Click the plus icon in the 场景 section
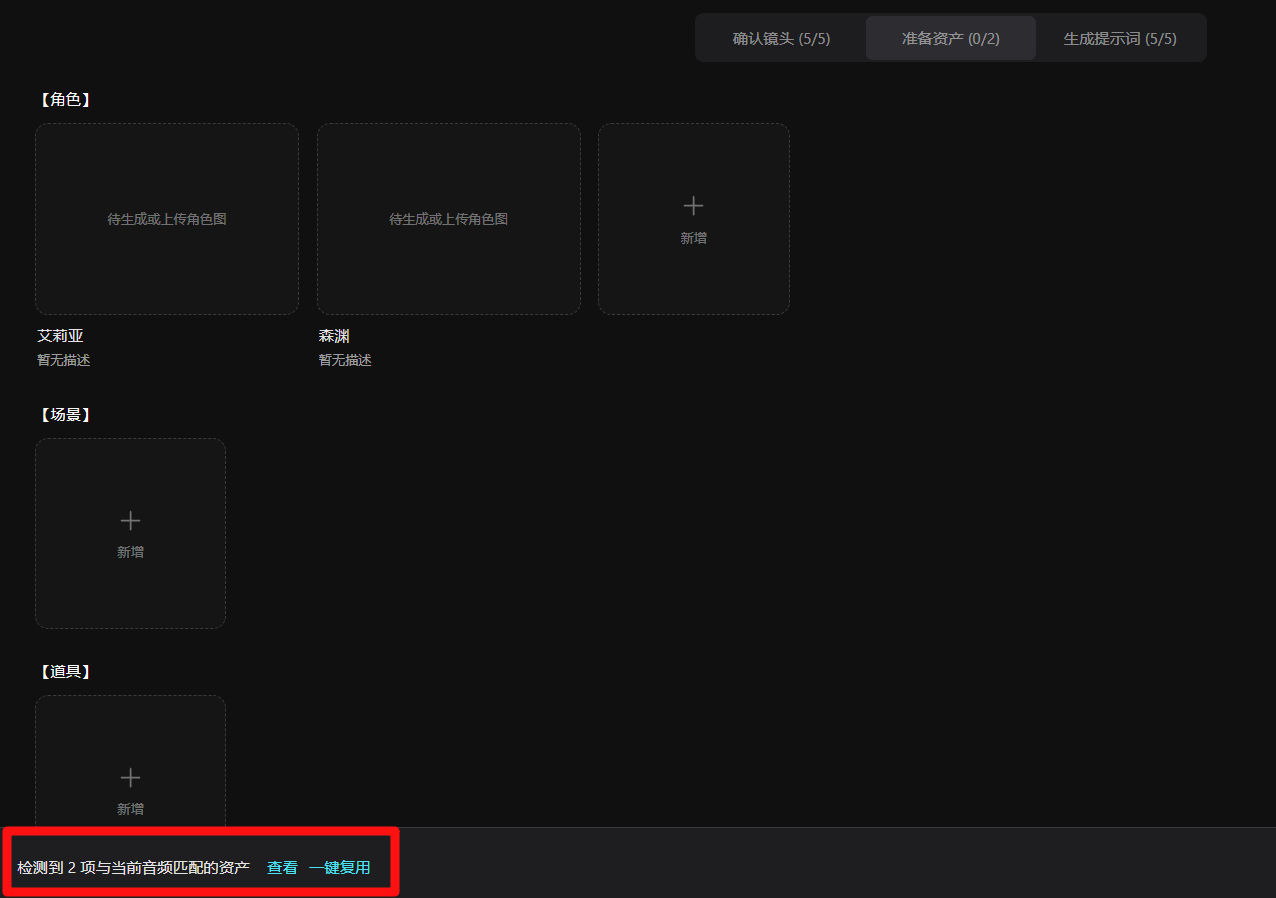The width and height of the screenshot is (1276, 898). pos(130,520)
